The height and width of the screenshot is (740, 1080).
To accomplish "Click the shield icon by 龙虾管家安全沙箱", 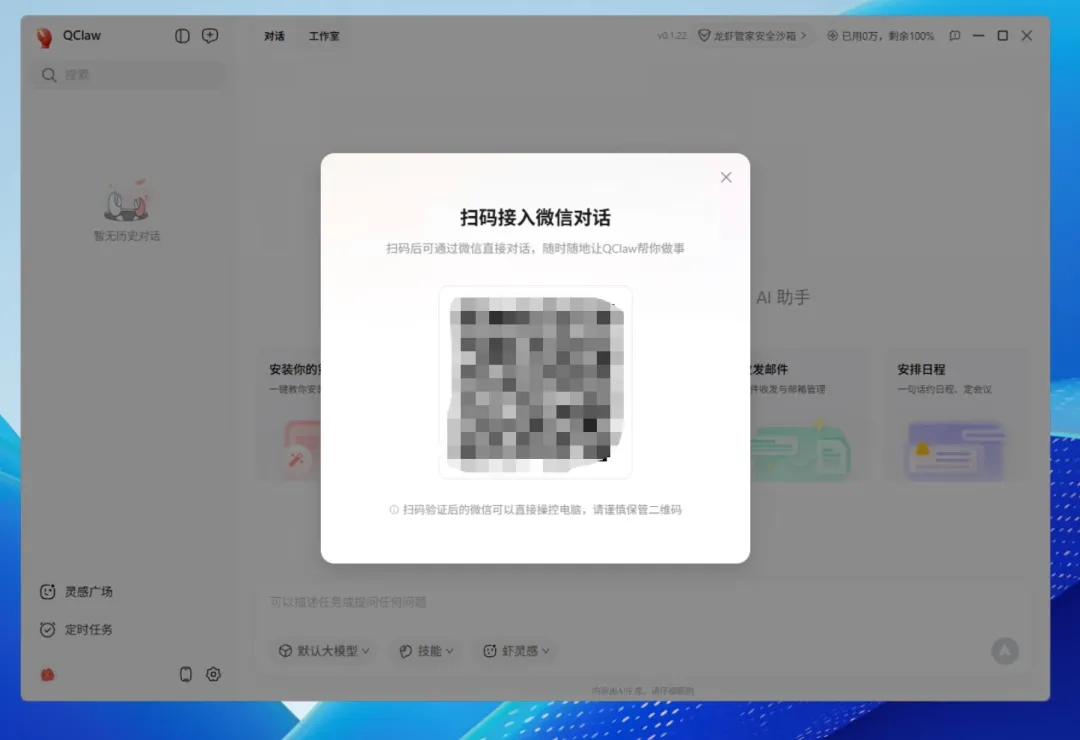I will (x=704, y=36).
